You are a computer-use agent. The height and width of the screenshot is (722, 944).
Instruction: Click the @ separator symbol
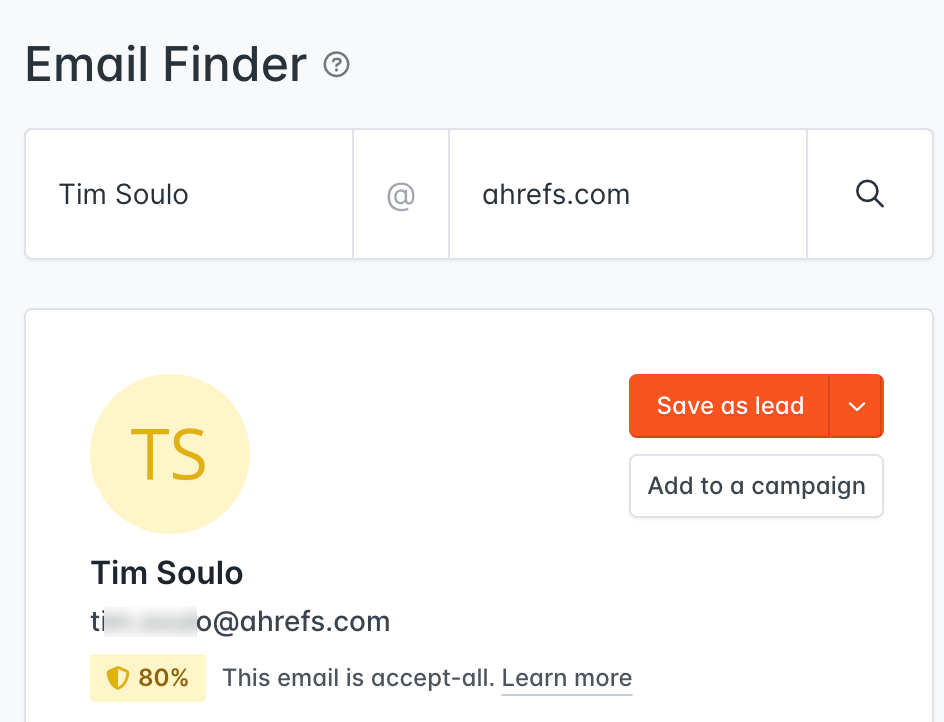(400, 195)
